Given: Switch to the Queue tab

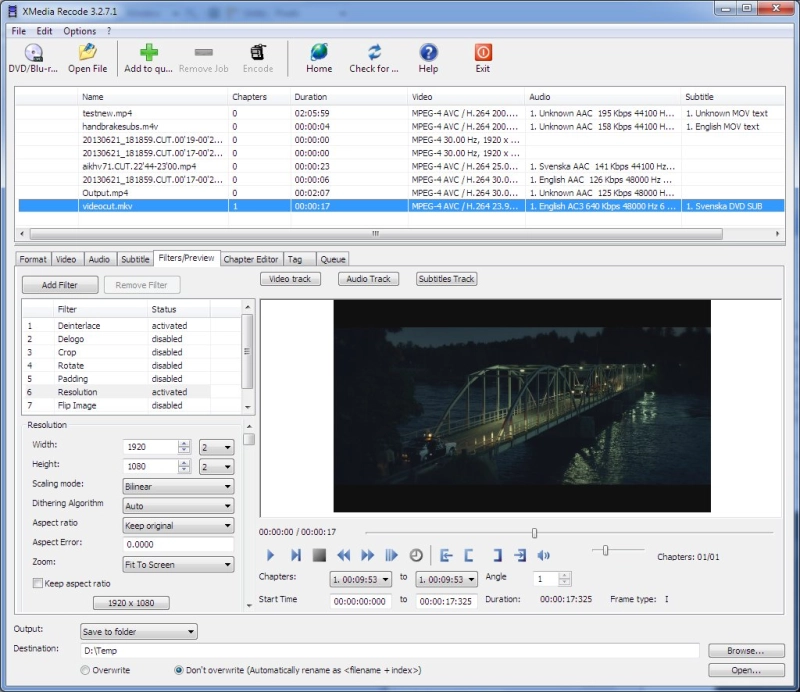Looking at the screenshot, I should 333,259.
